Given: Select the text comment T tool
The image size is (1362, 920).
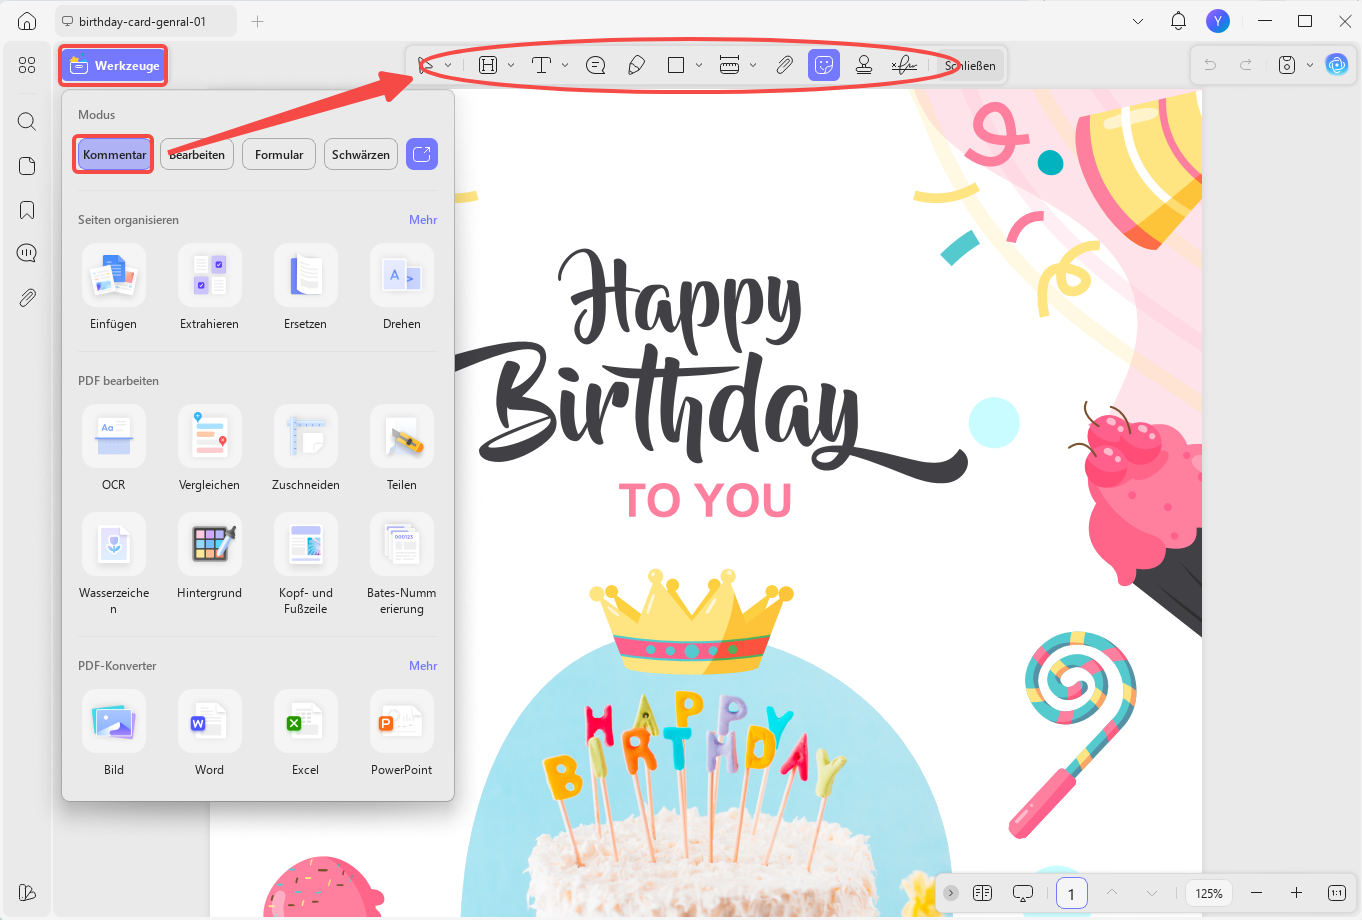Looking at the screenshot, I should (541, 65).
